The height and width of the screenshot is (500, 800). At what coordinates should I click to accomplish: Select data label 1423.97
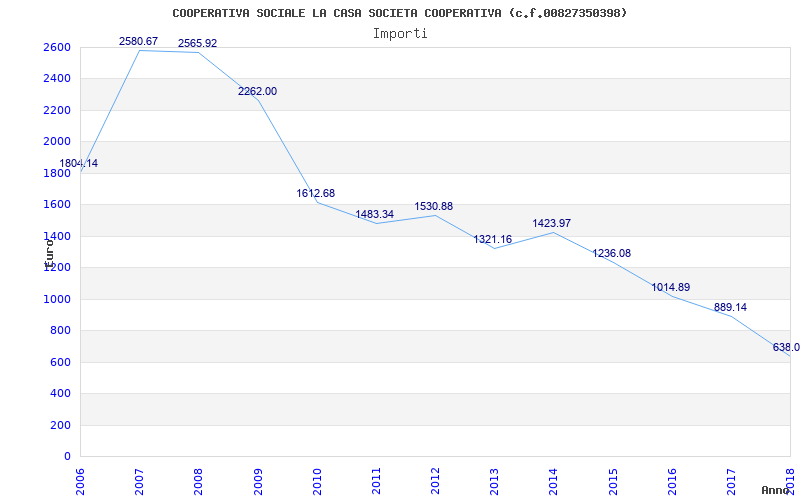[552, 223]
